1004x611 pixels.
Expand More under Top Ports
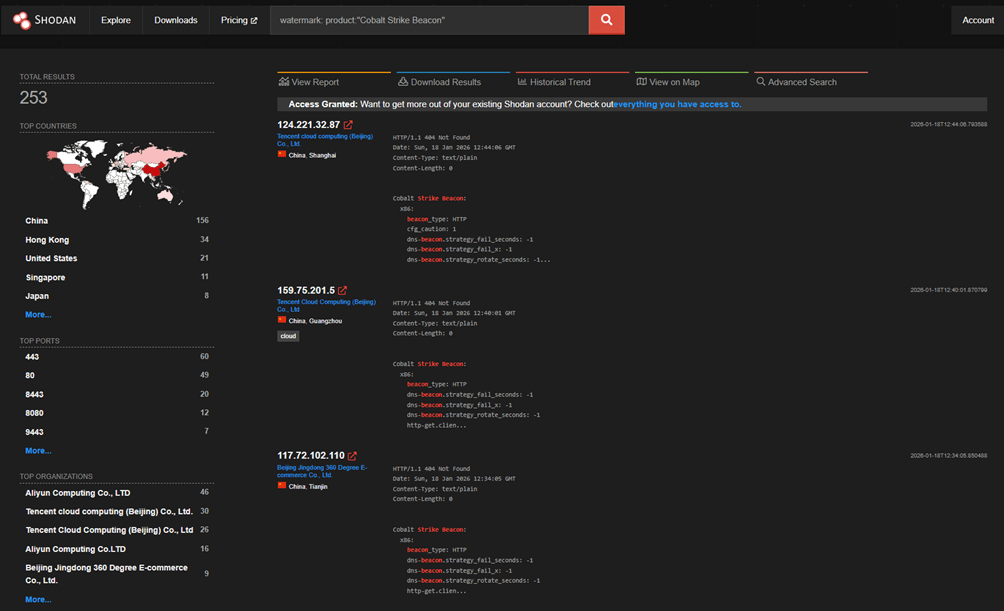pos(38,451)
